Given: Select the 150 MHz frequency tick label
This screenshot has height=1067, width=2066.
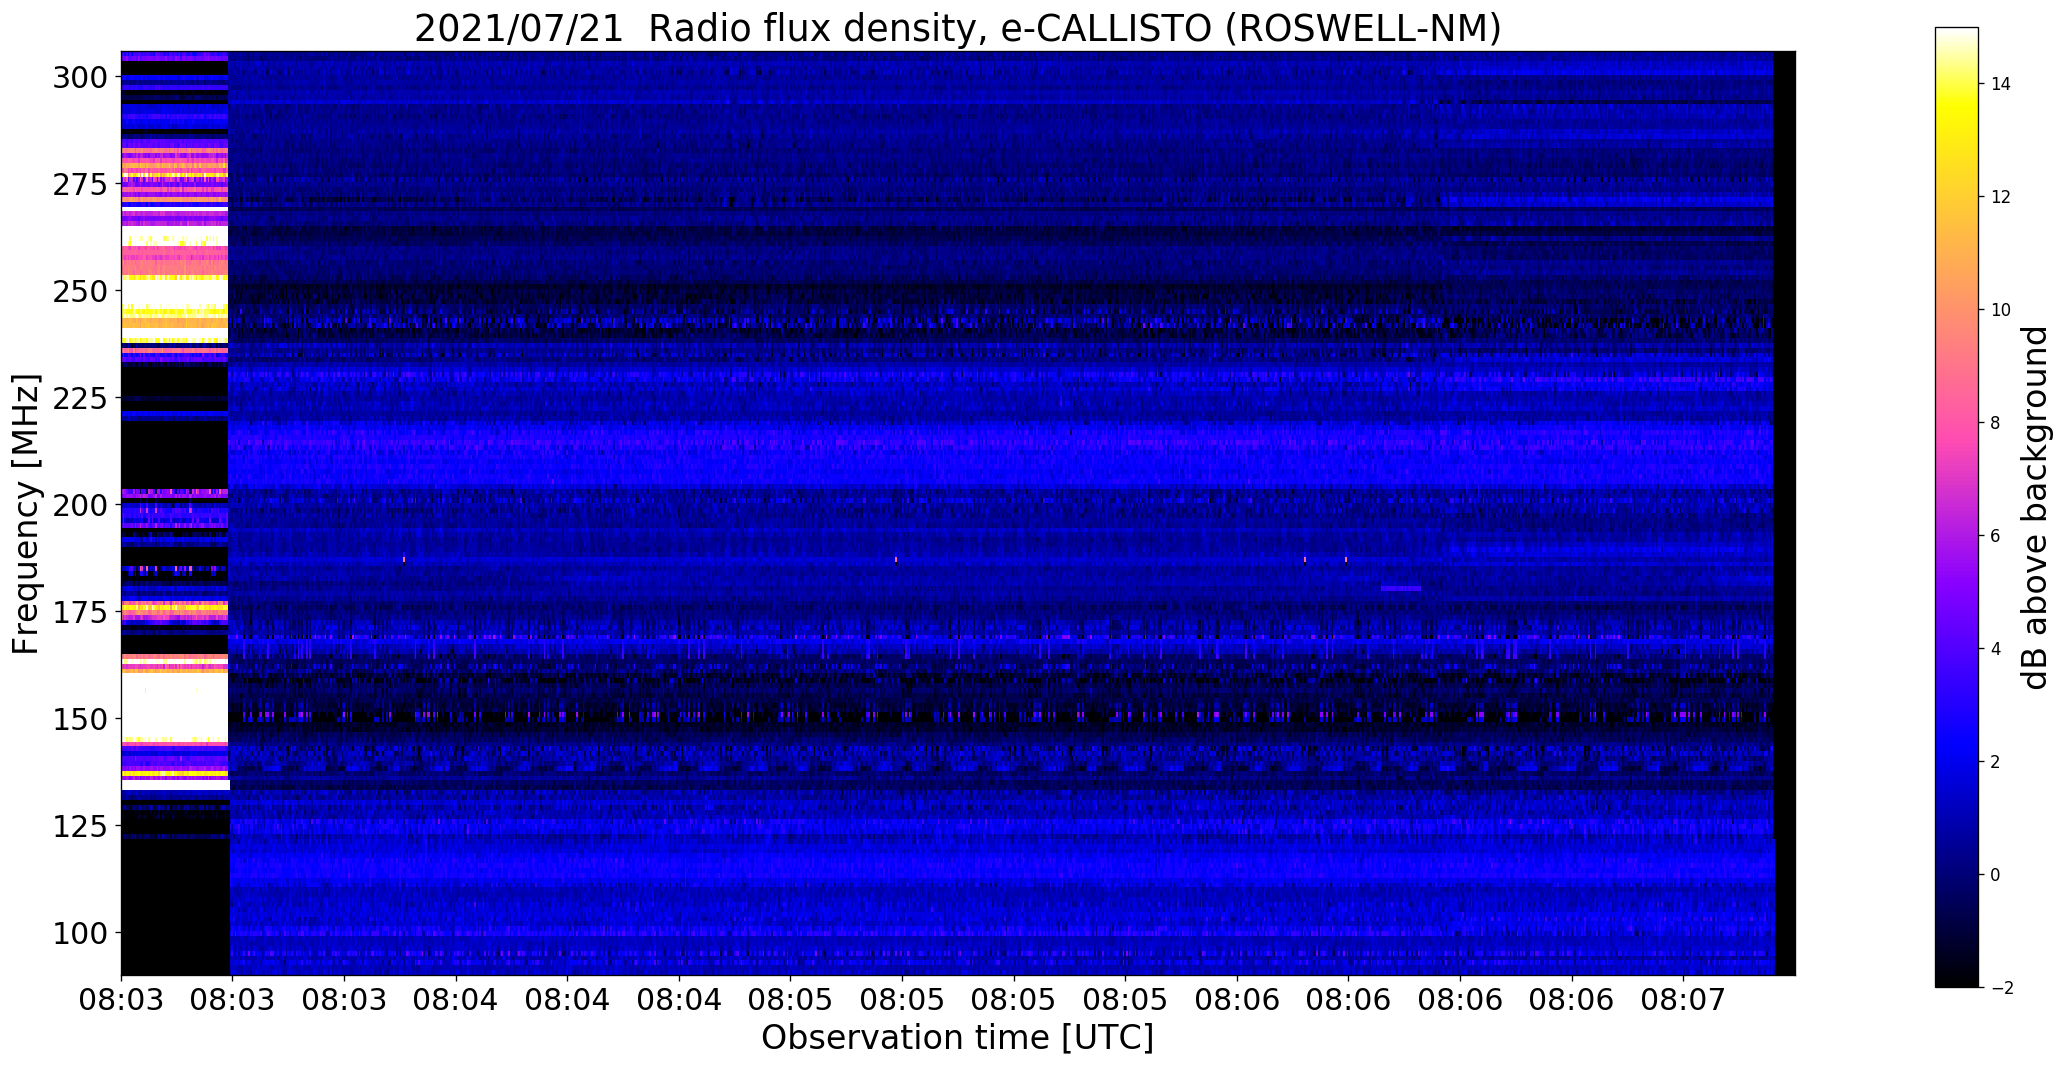Looking at the screenshot, I should [x=81, y=719].
